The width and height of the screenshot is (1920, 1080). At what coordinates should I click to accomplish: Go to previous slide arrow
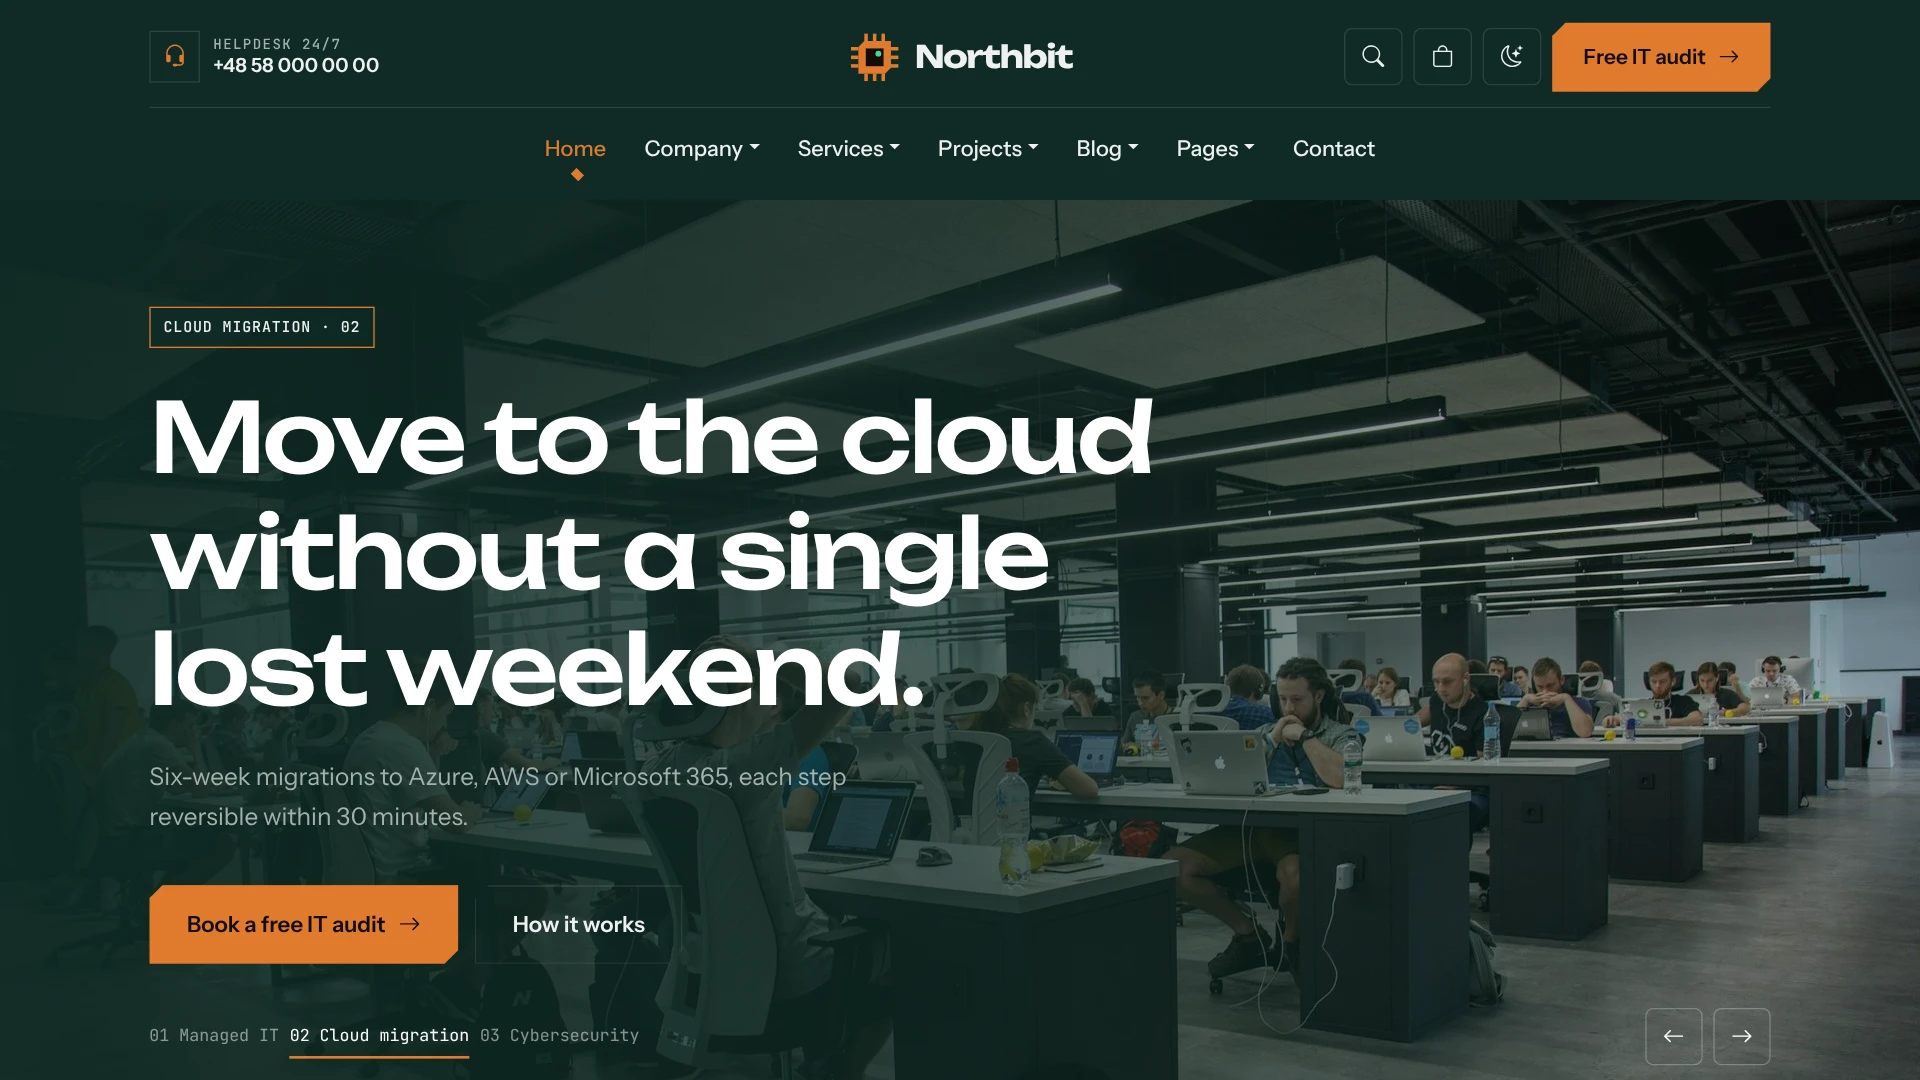(1674, 1036)
